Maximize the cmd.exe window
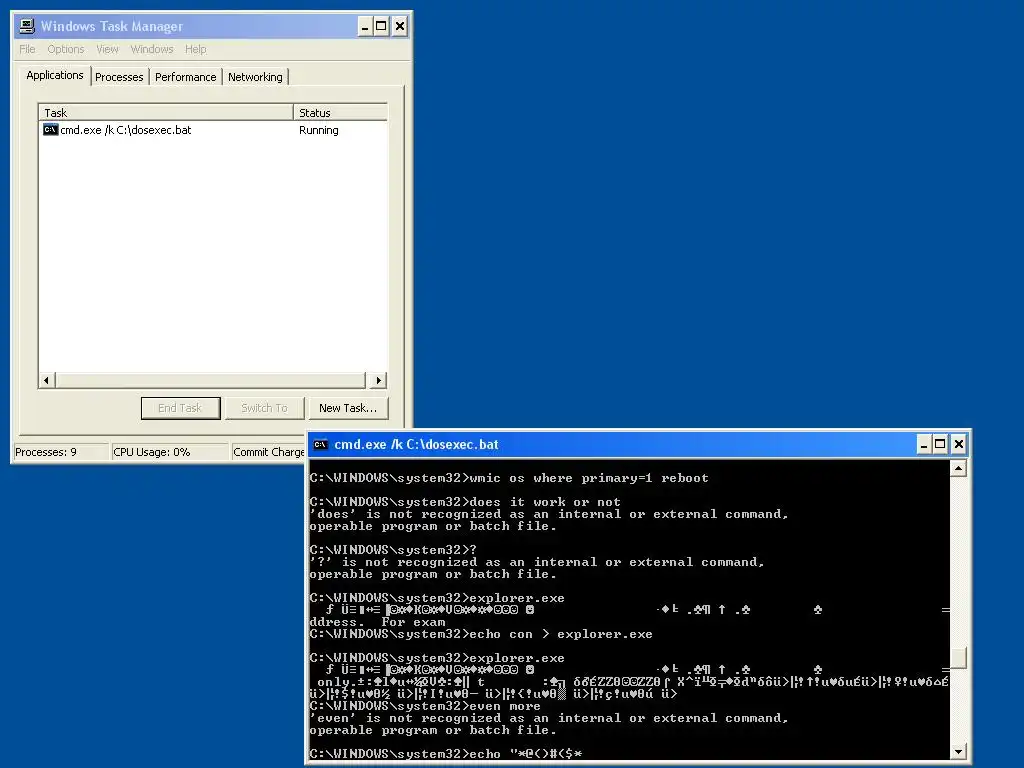The height and width of the screenshot is (768, 1024). click(x=940, y=445)
